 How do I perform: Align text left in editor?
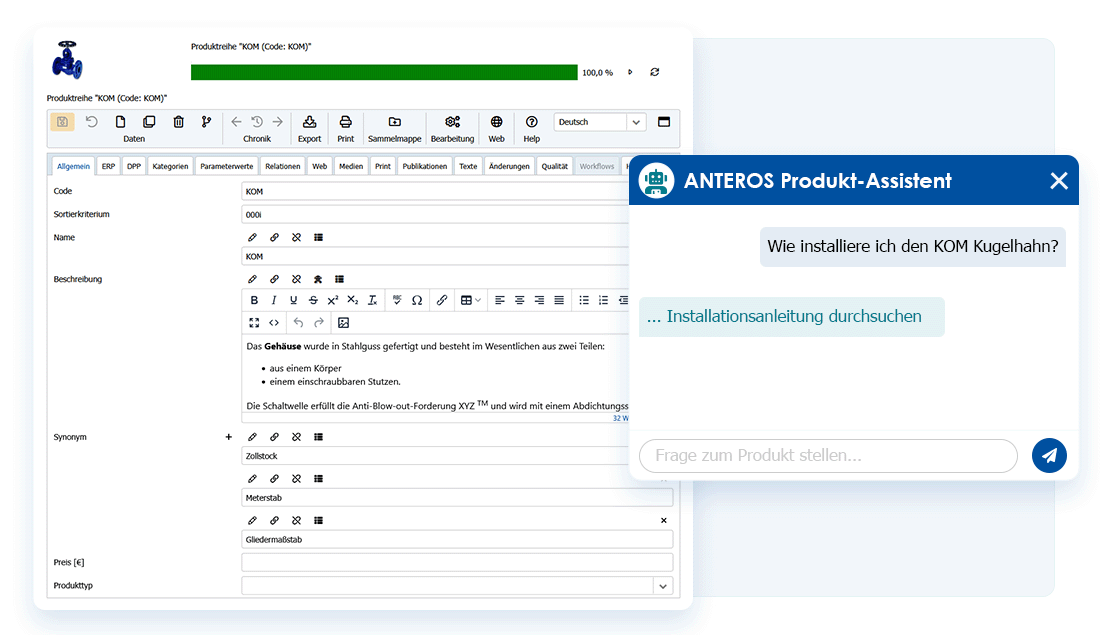click(x=499, y=300)
